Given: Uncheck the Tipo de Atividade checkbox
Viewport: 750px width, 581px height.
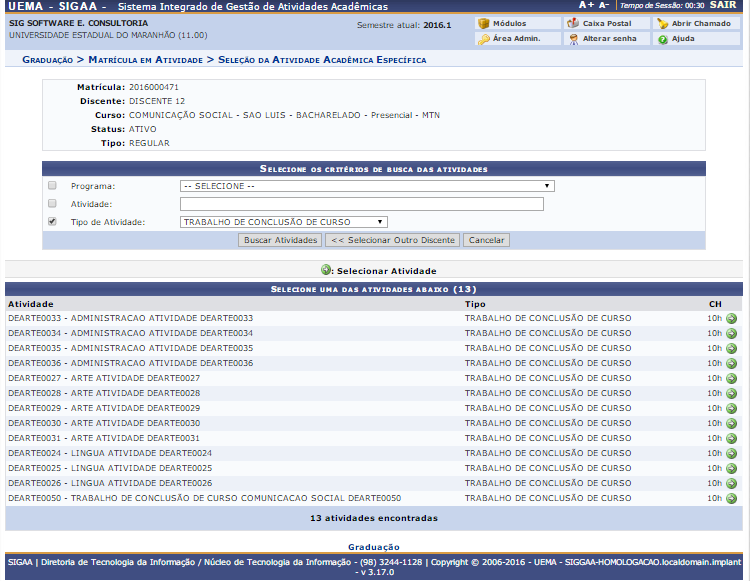Looking at the screenshot, I should [x=52, y=222].
